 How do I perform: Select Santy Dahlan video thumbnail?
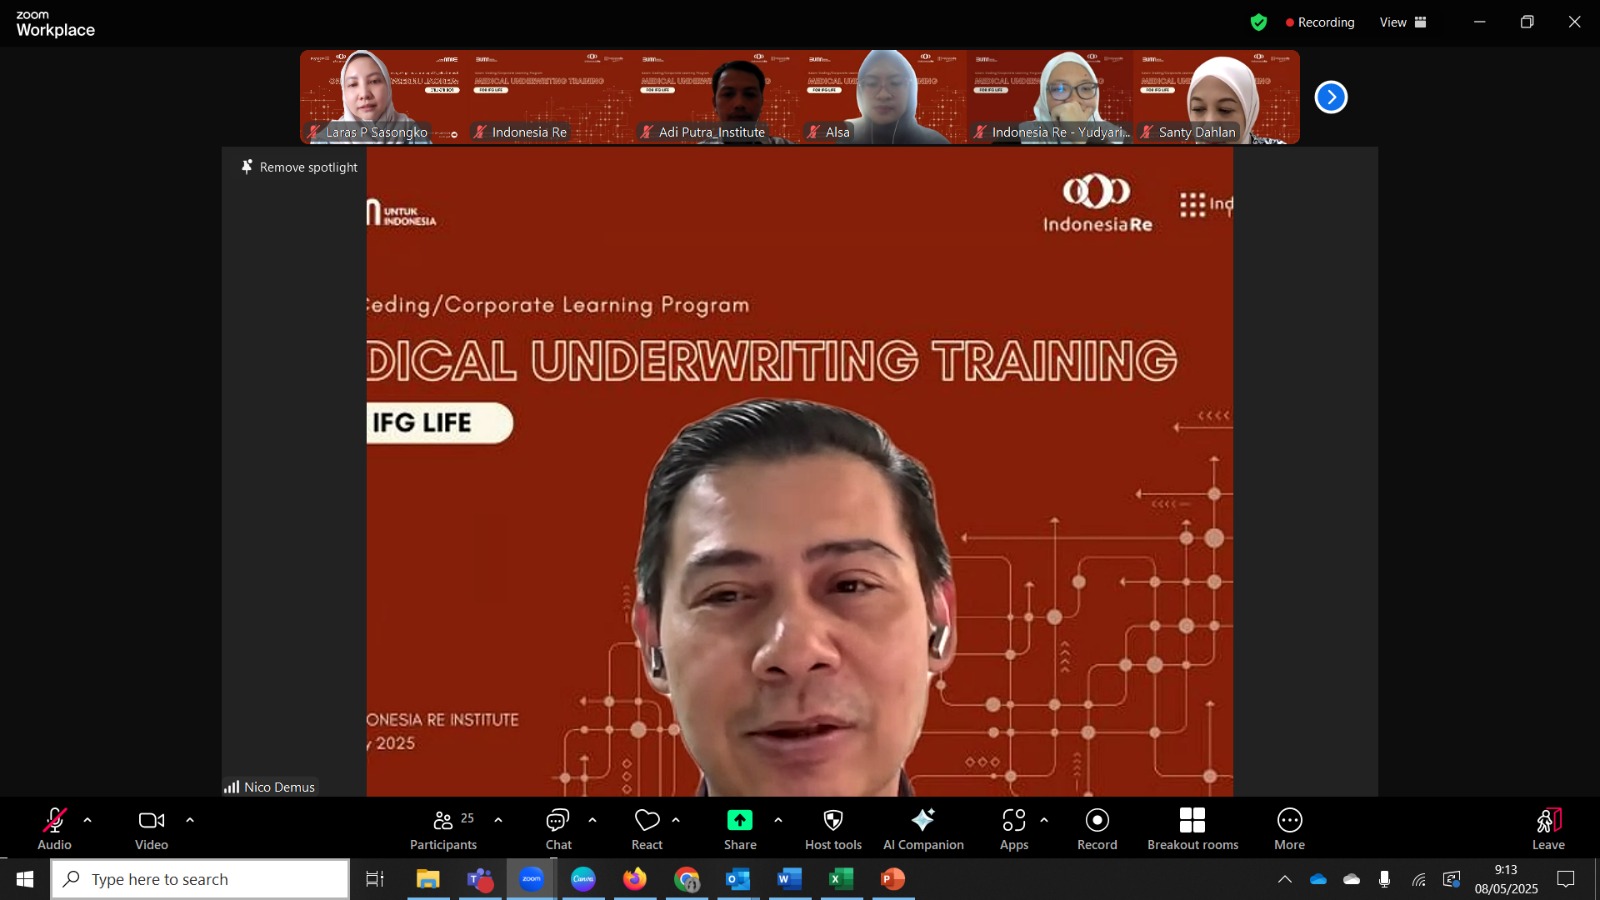pos(1217,97)
